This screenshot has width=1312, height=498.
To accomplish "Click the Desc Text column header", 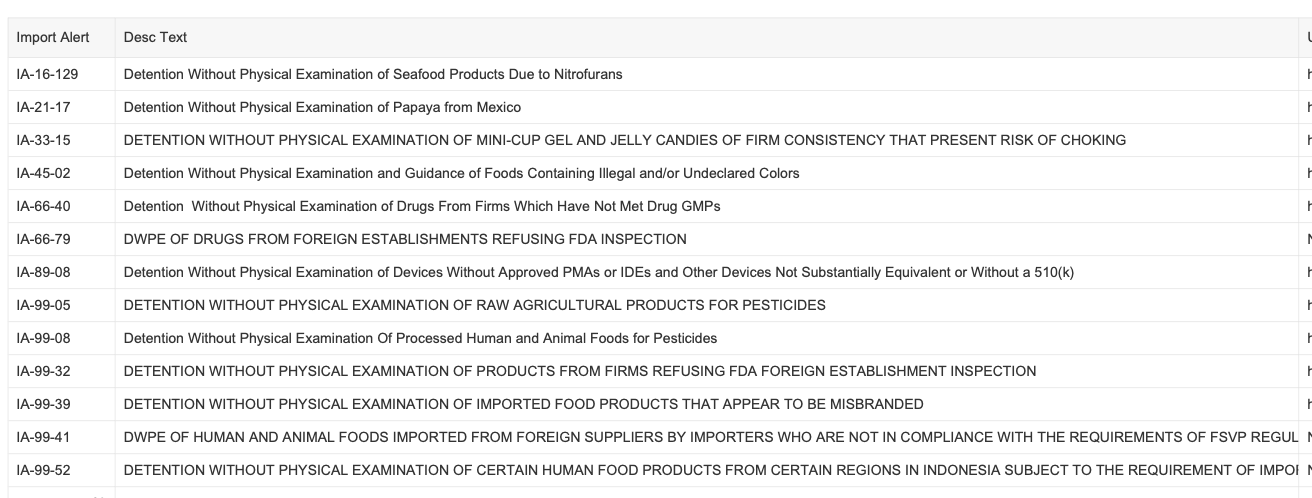I will [155, 38].
